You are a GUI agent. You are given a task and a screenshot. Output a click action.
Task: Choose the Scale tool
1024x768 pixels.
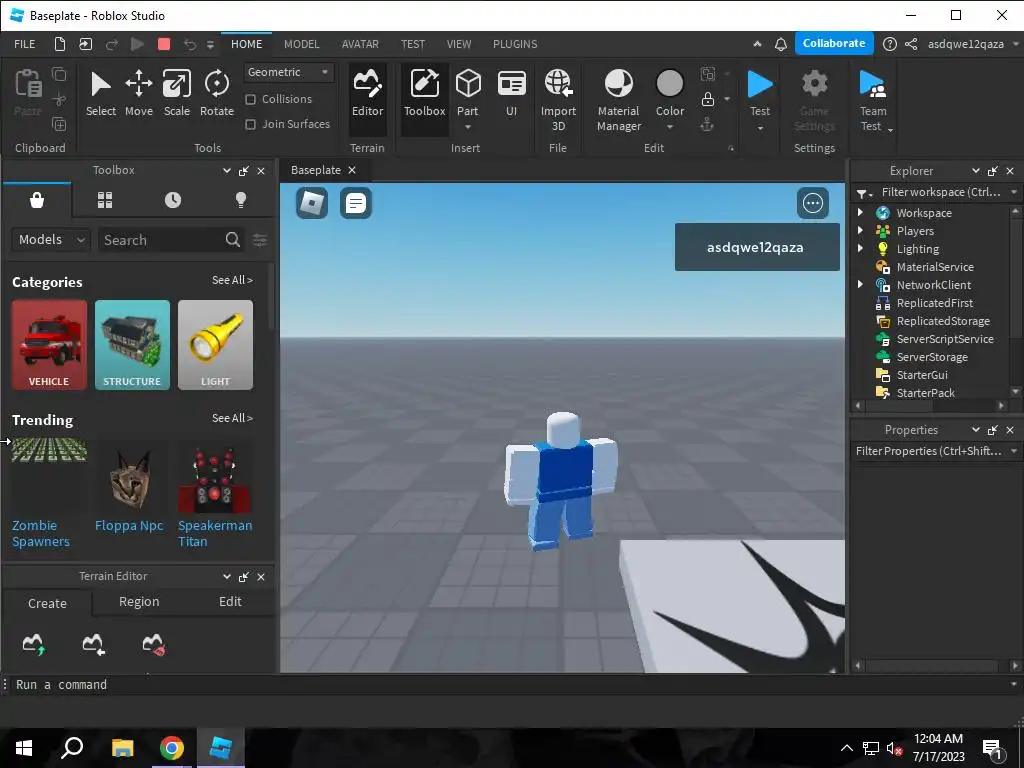pyautogui.click(x=177, y=94)
